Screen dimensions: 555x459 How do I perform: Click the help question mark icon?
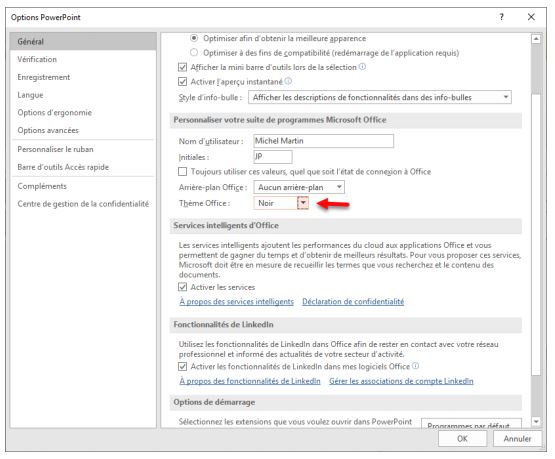501,17
